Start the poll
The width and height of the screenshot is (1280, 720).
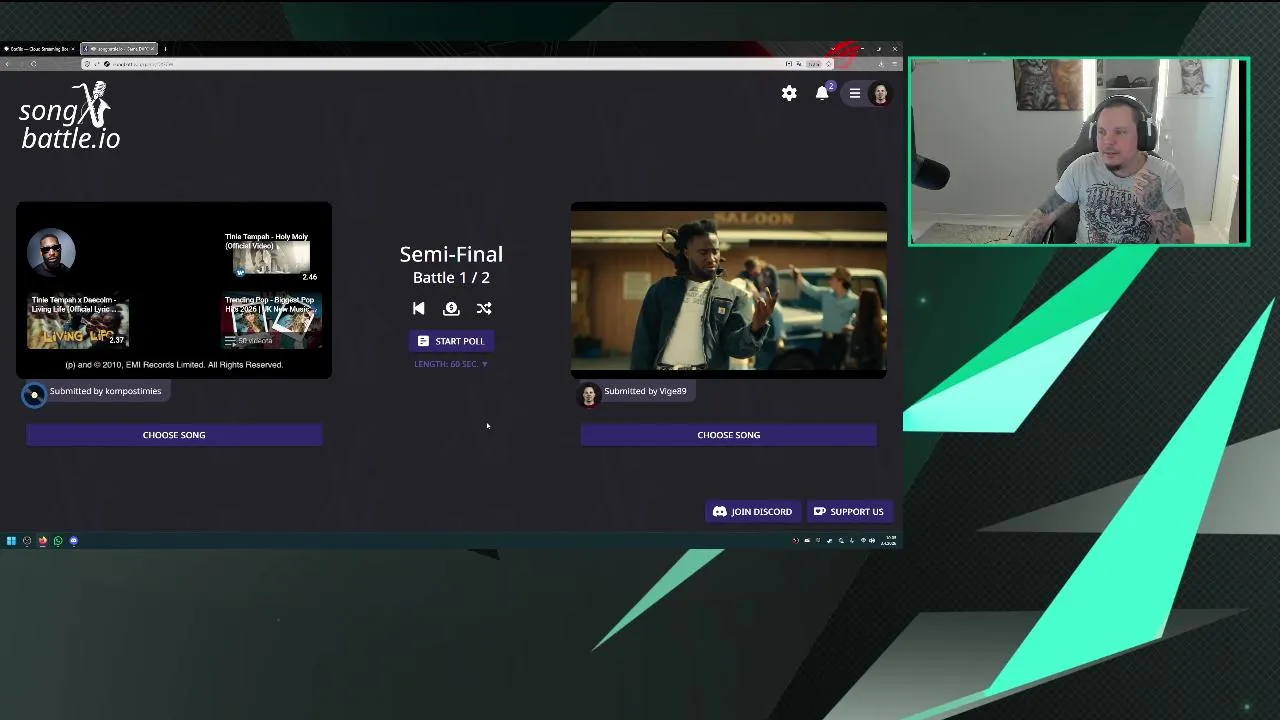point(451,341)
